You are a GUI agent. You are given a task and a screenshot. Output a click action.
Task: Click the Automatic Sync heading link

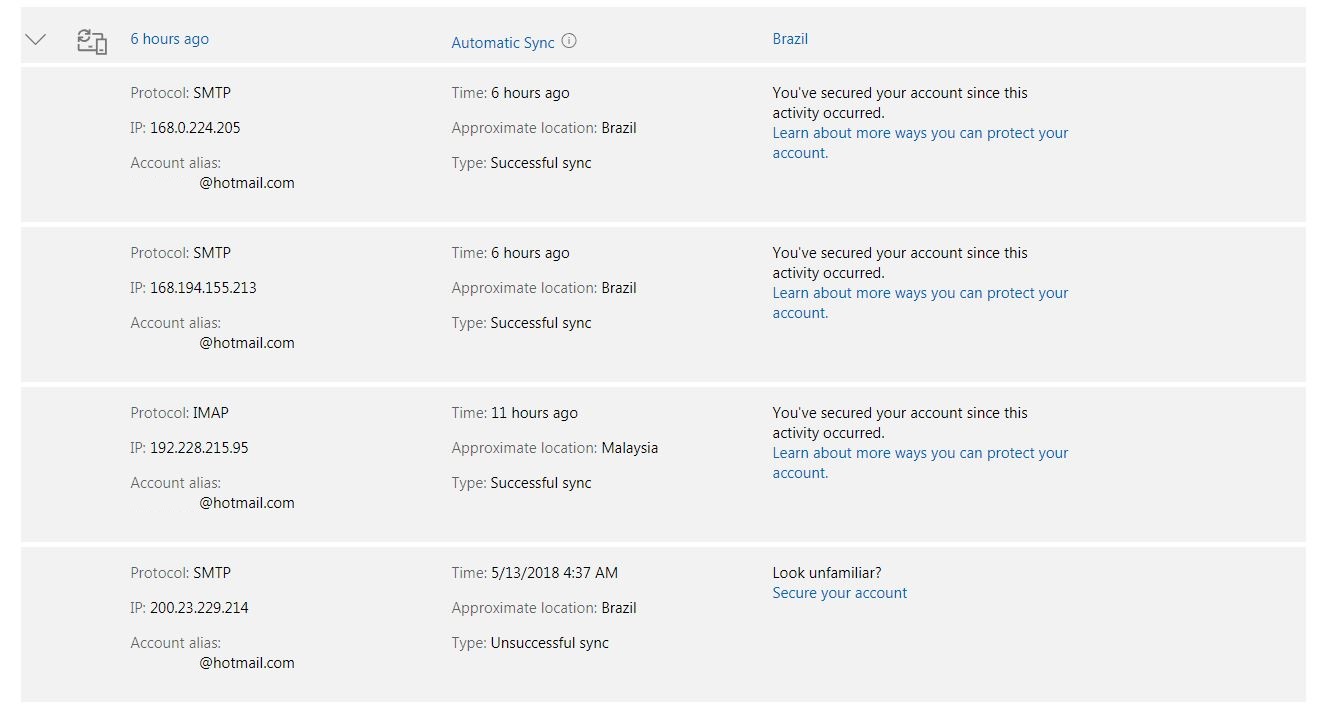pyautogui.click(x=503, y=42)
